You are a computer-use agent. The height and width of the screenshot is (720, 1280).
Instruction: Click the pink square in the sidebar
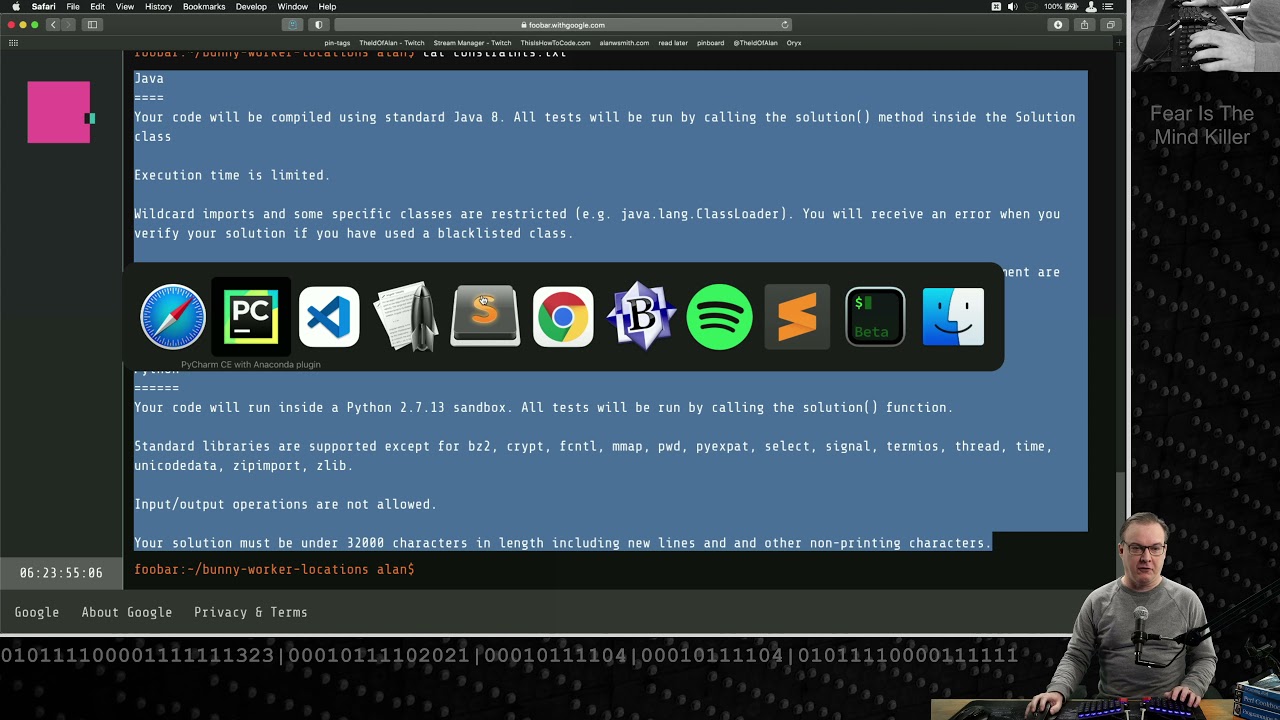(59, 112)
